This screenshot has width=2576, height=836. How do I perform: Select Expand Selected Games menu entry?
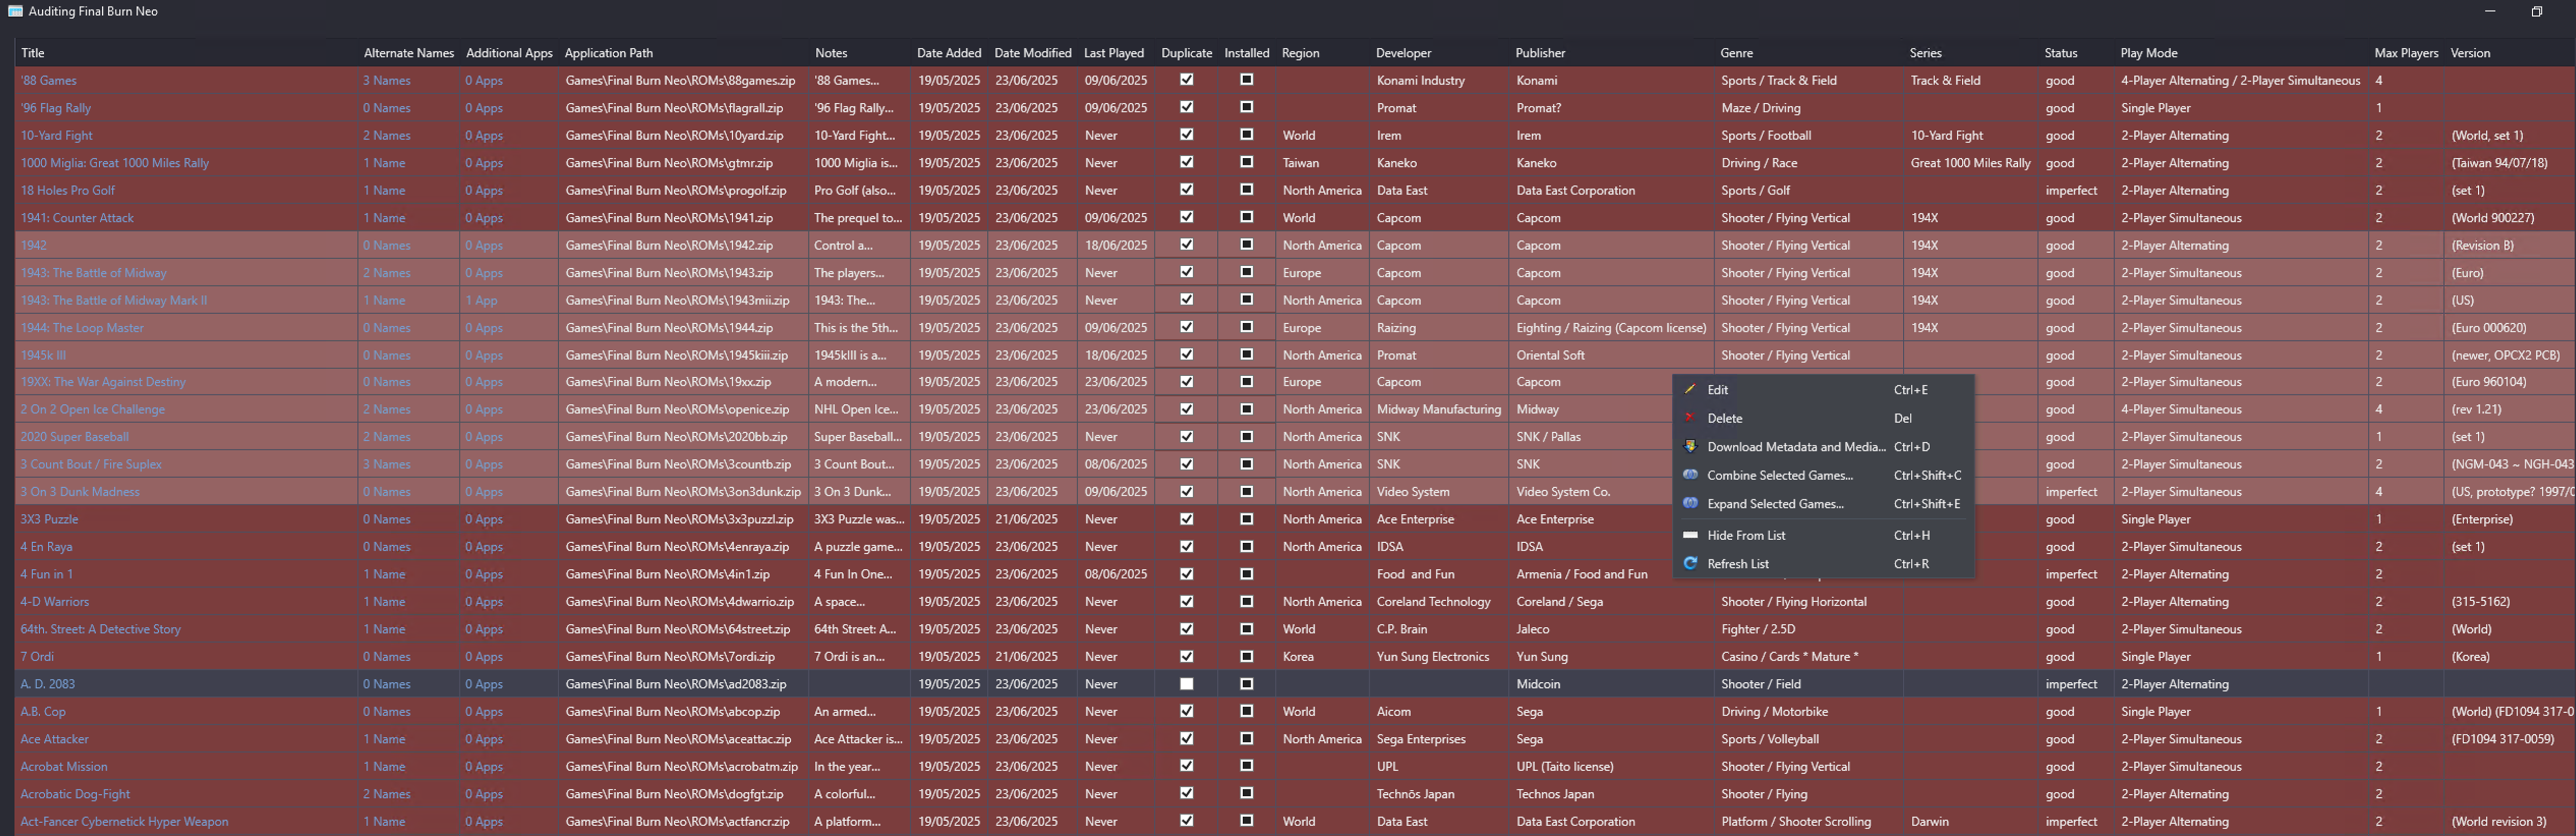(x=1823, y=504)
